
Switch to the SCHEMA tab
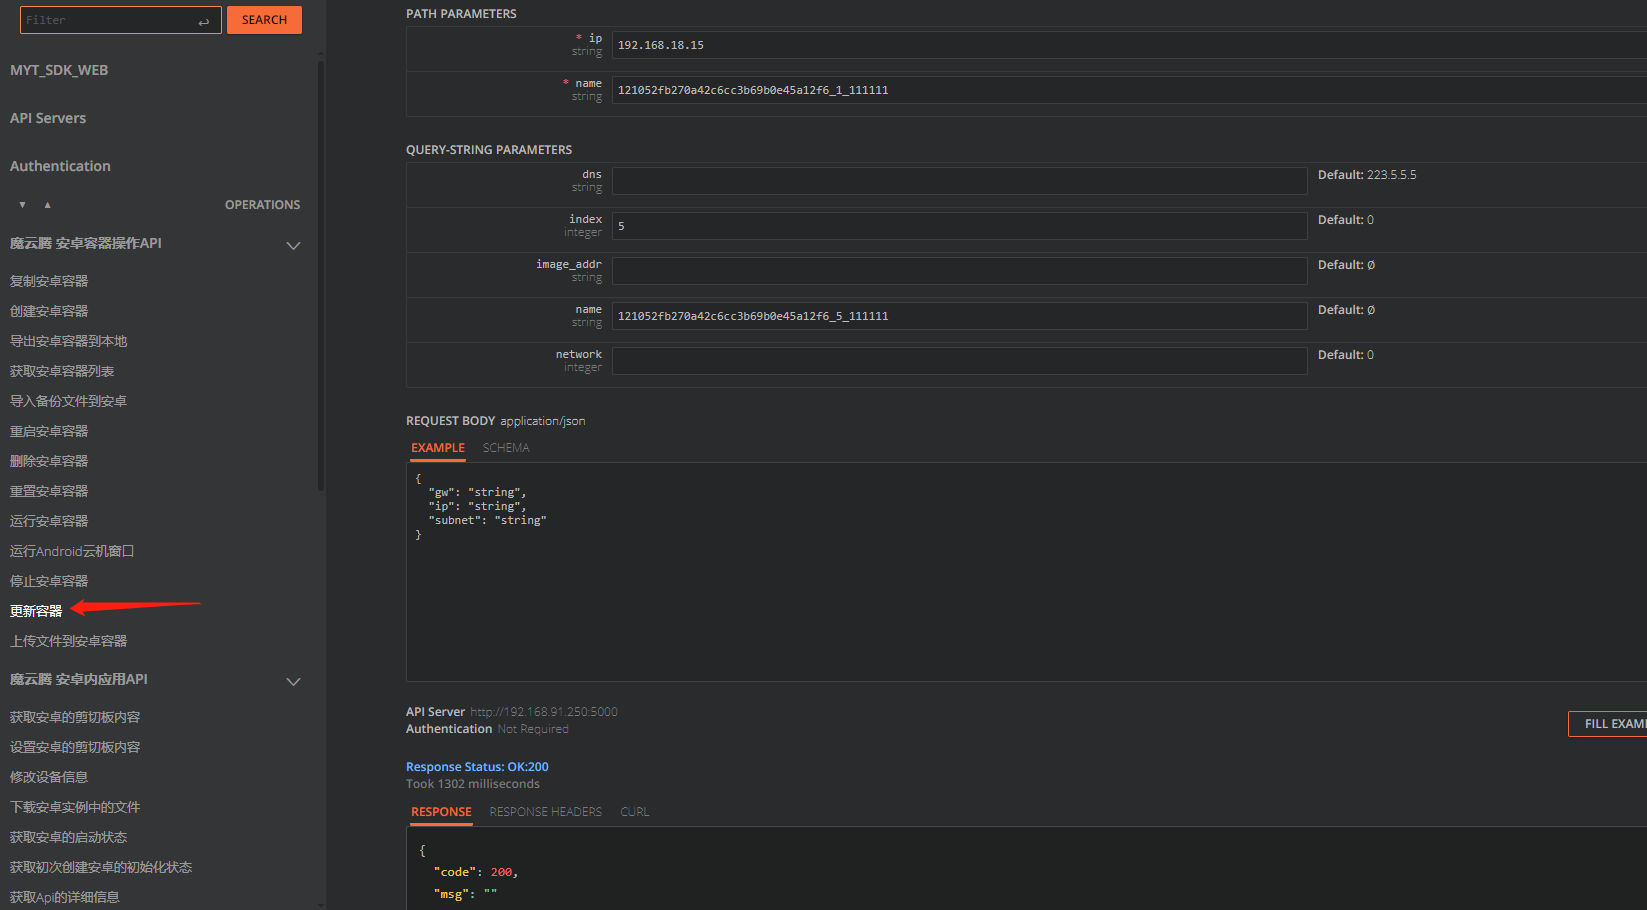coord(506,448)
